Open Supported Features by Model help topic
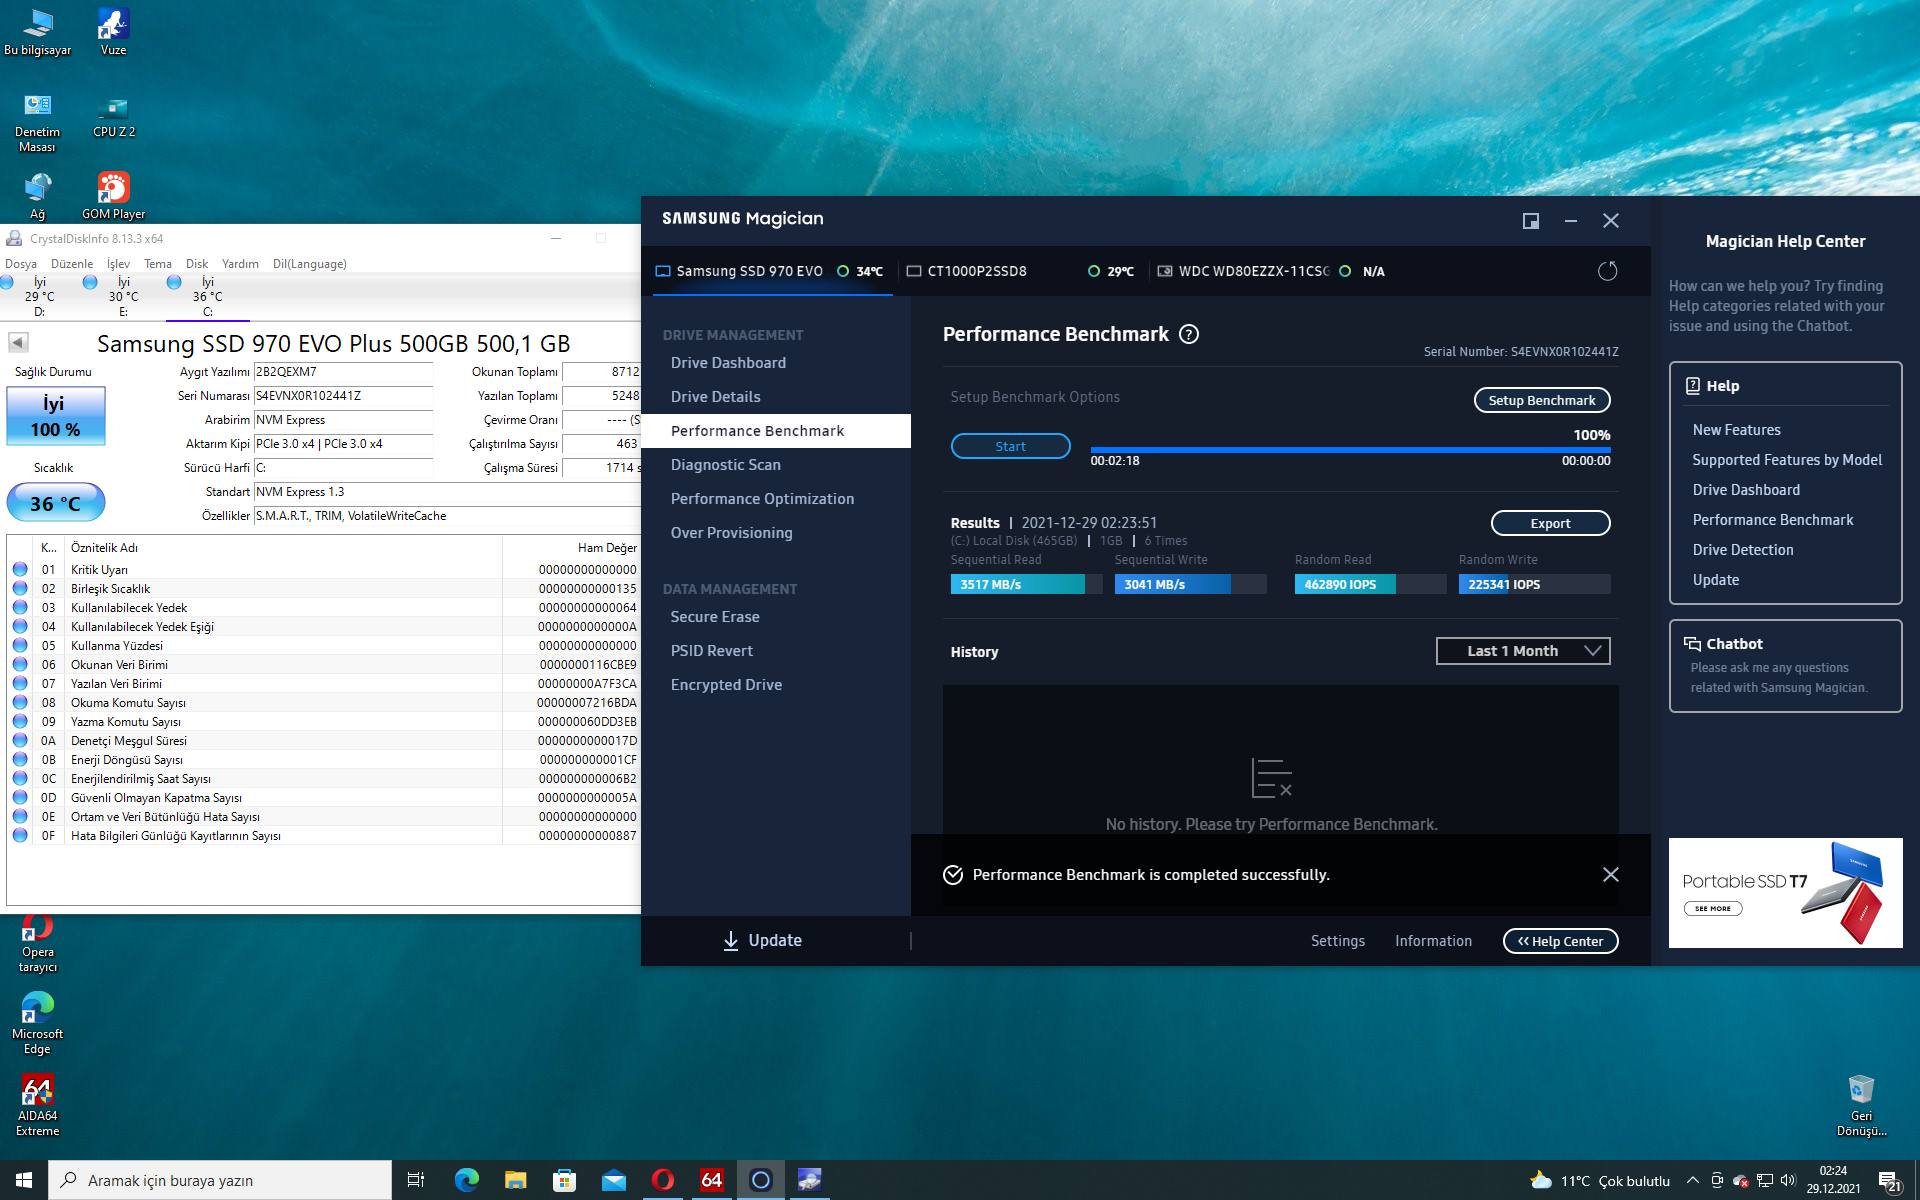Viewport: 1920px width, 1200px height. [x=1787, y=460]
